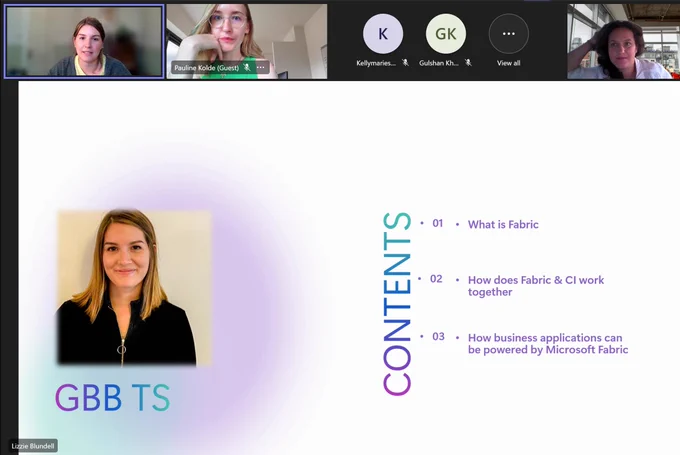Click the GBB TS title text

[x=112, y=397]
